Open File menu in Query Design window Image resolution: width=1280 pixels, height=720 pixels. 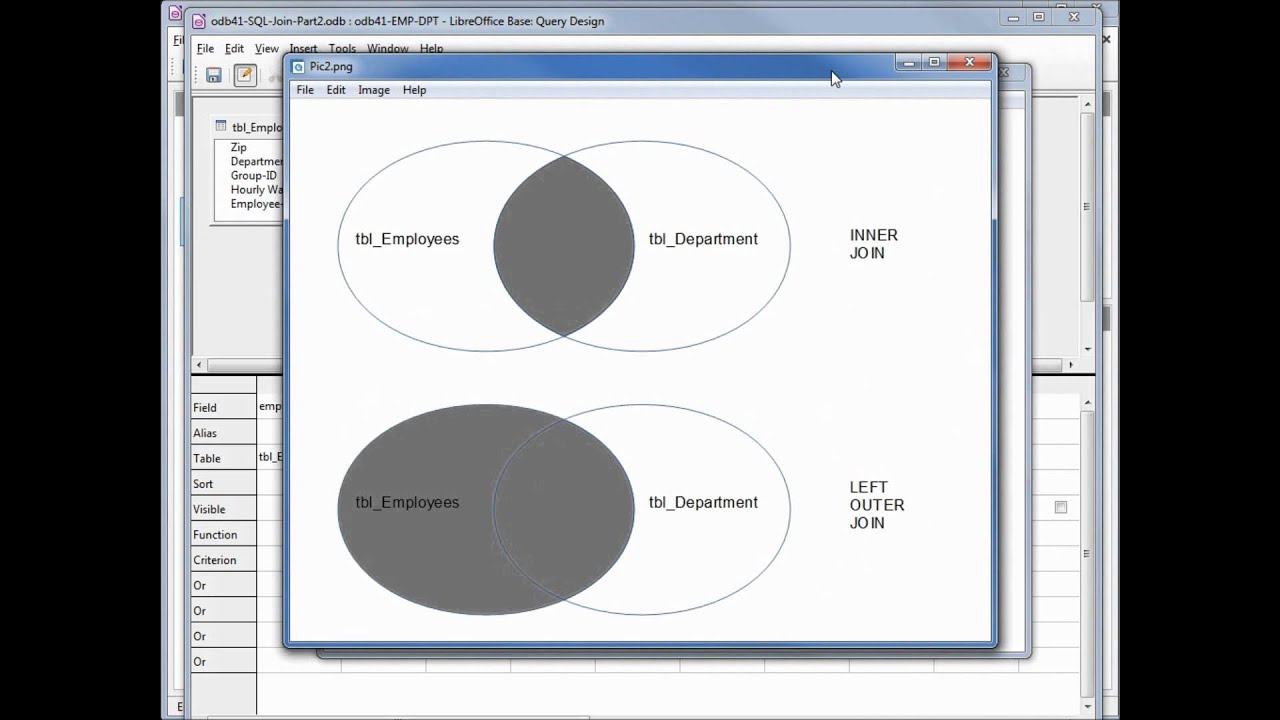point(205,48)
